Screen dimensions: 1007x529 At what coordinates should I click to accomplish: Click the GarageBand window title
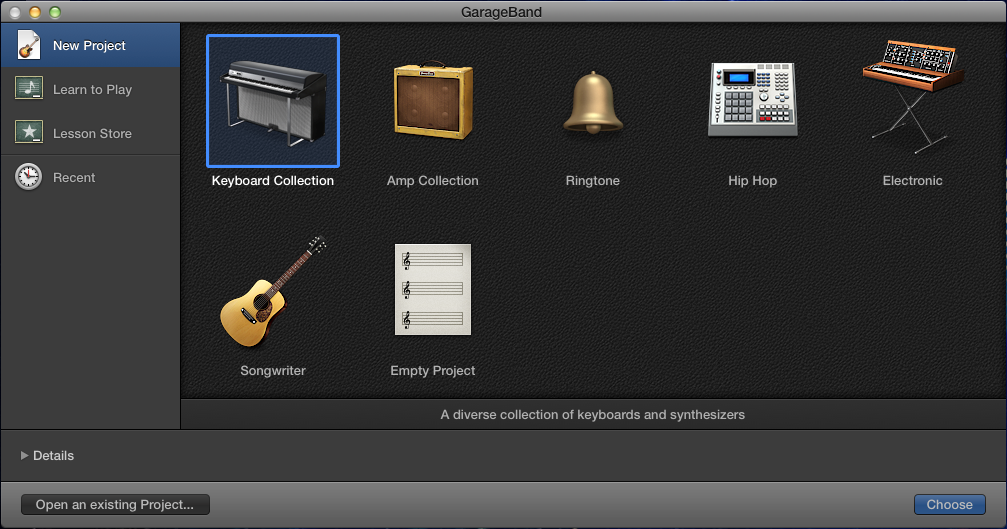(x=502, y=12)
